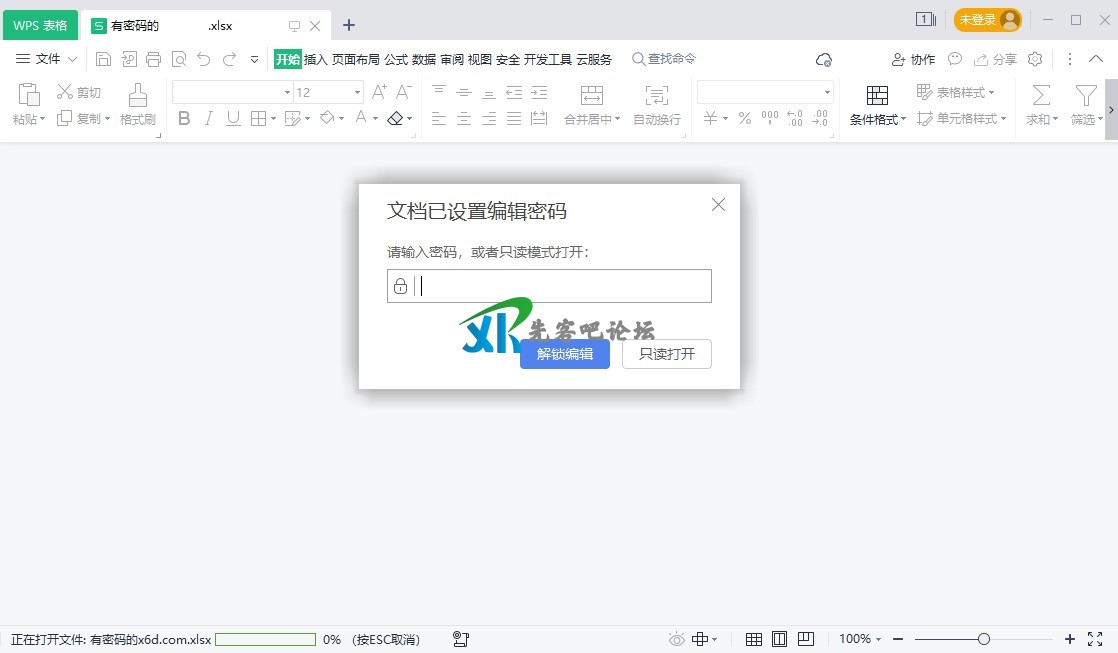Toggle Bold formatting button
The image size is (1118, 653).
click(184, 118)
